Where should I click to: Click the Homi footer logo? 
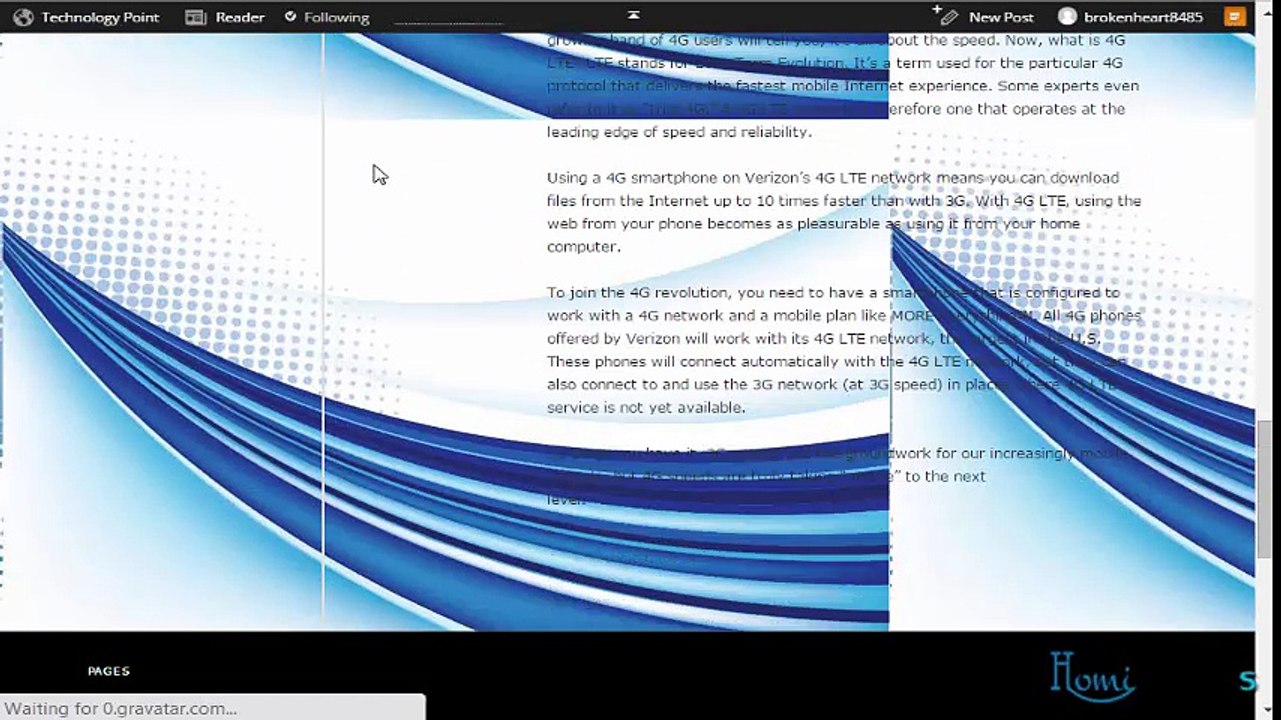tap(1093, 675)
